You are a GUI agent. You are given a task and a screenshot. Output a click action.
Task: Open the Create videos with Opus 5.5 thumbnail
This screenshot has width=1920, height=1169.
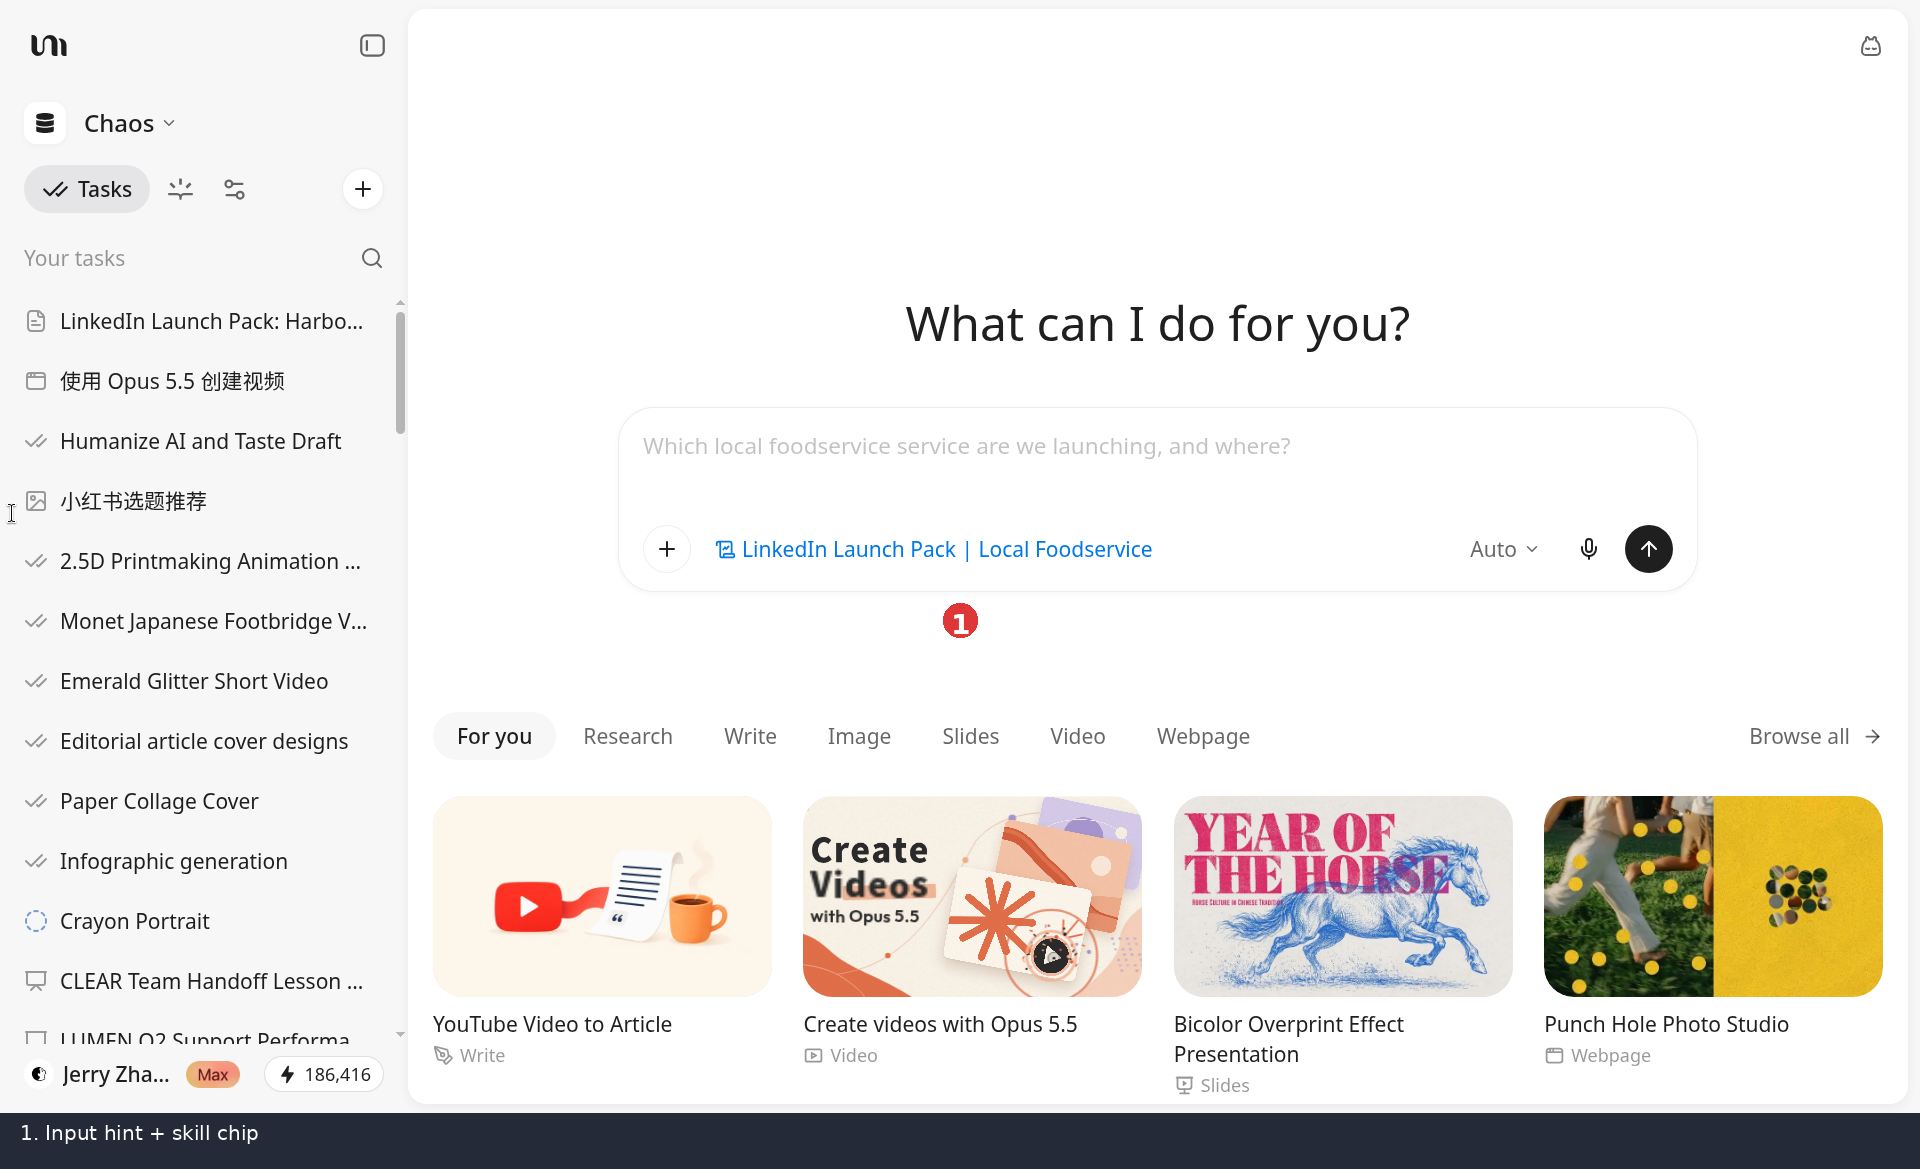point(972,896)
